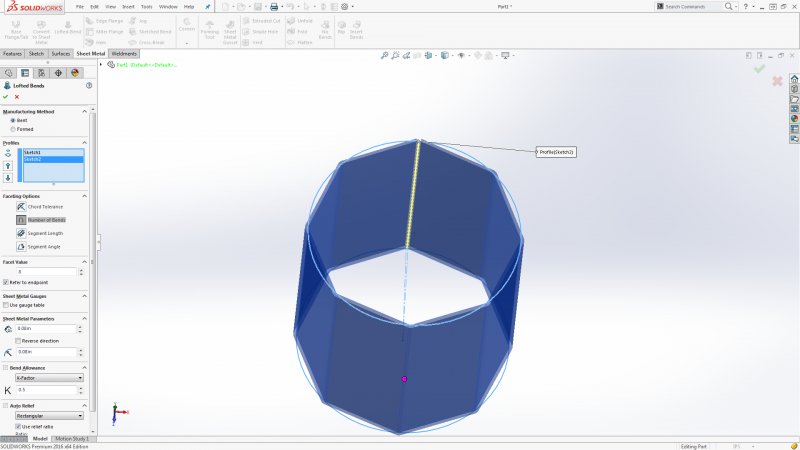Switch to the Surfaces tab
The height and width of the screenshot is (450, 800).
point(61,54)
